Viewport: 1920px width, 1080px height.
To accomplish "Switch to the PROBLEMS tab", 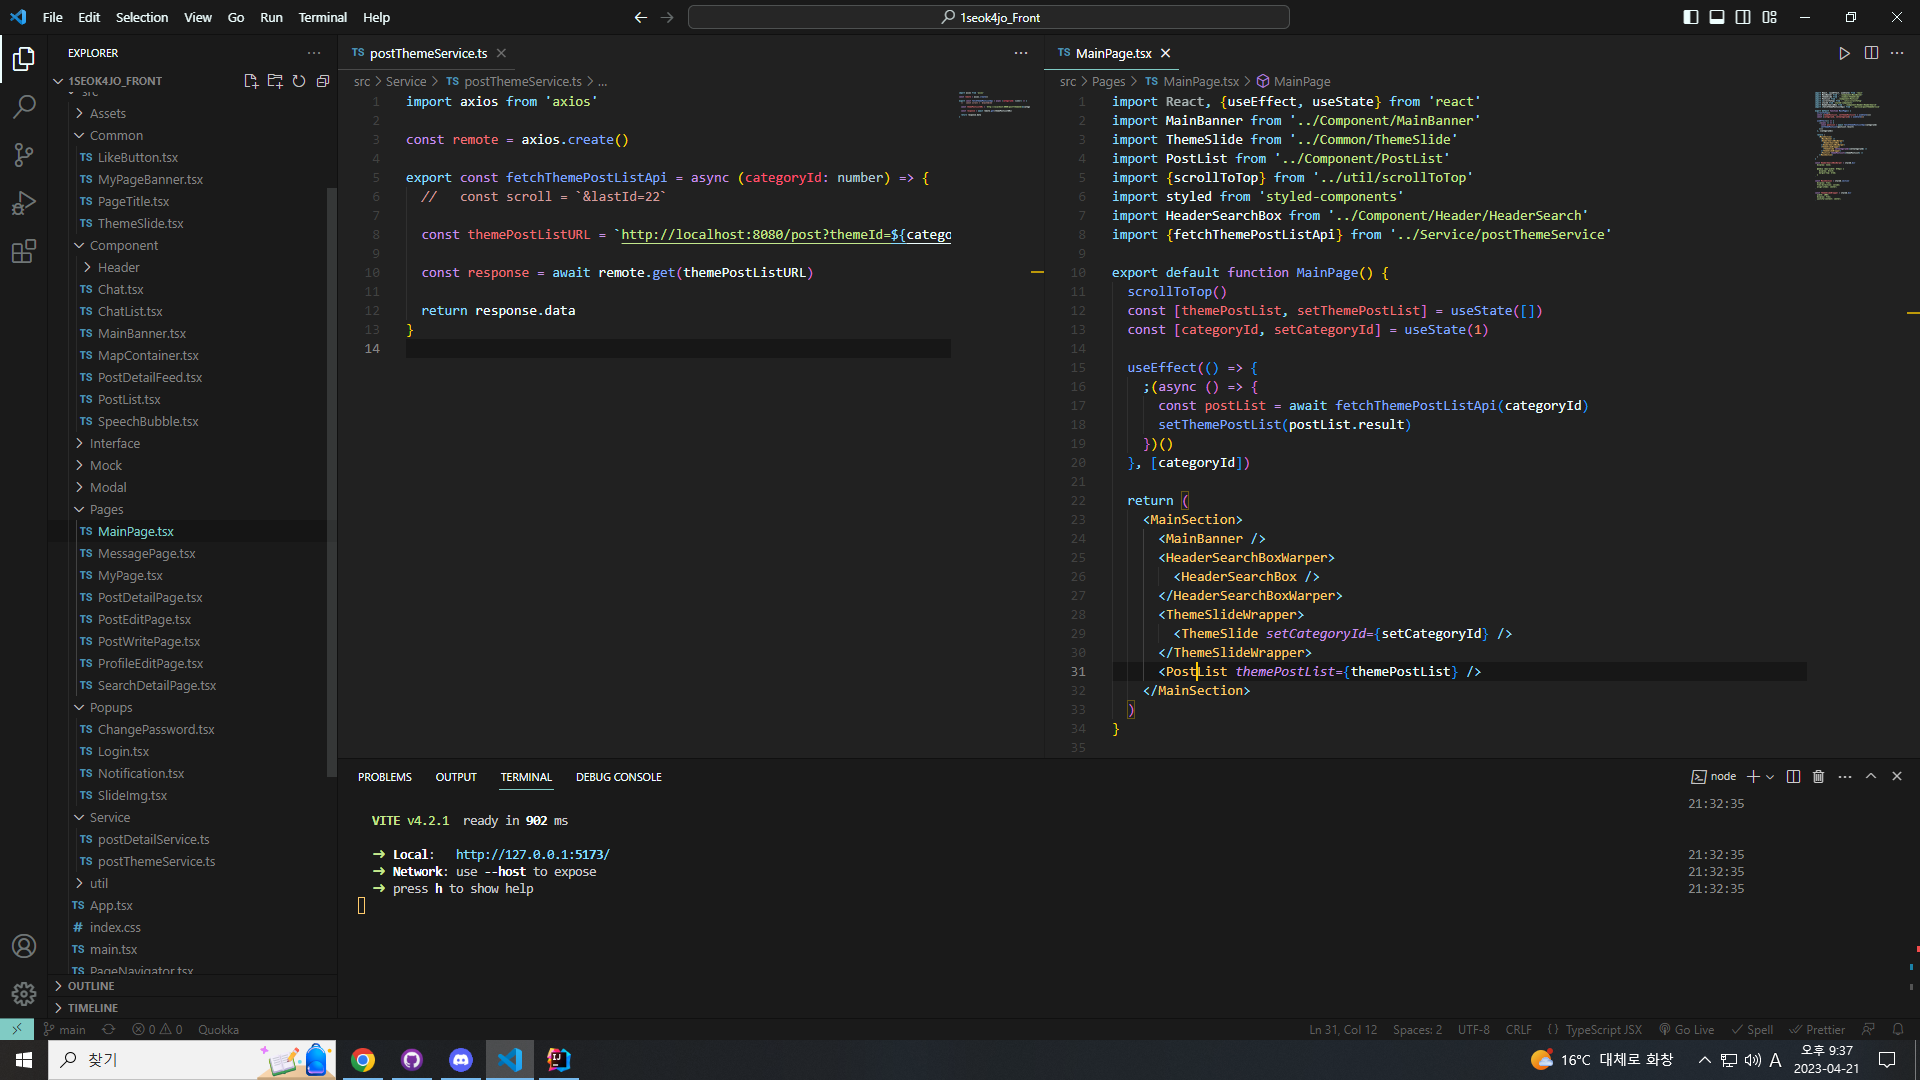I will point(384,777).
